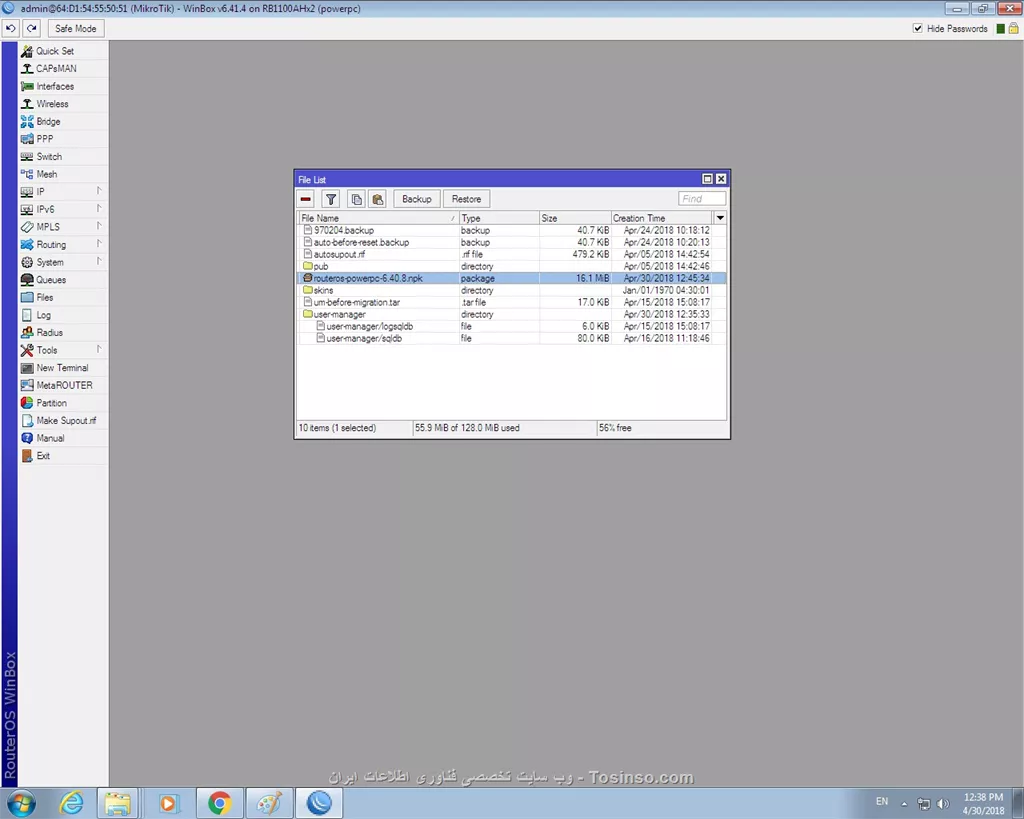1024x819 pixels.
Task: Click the Backup button
Action: [417, 199]
